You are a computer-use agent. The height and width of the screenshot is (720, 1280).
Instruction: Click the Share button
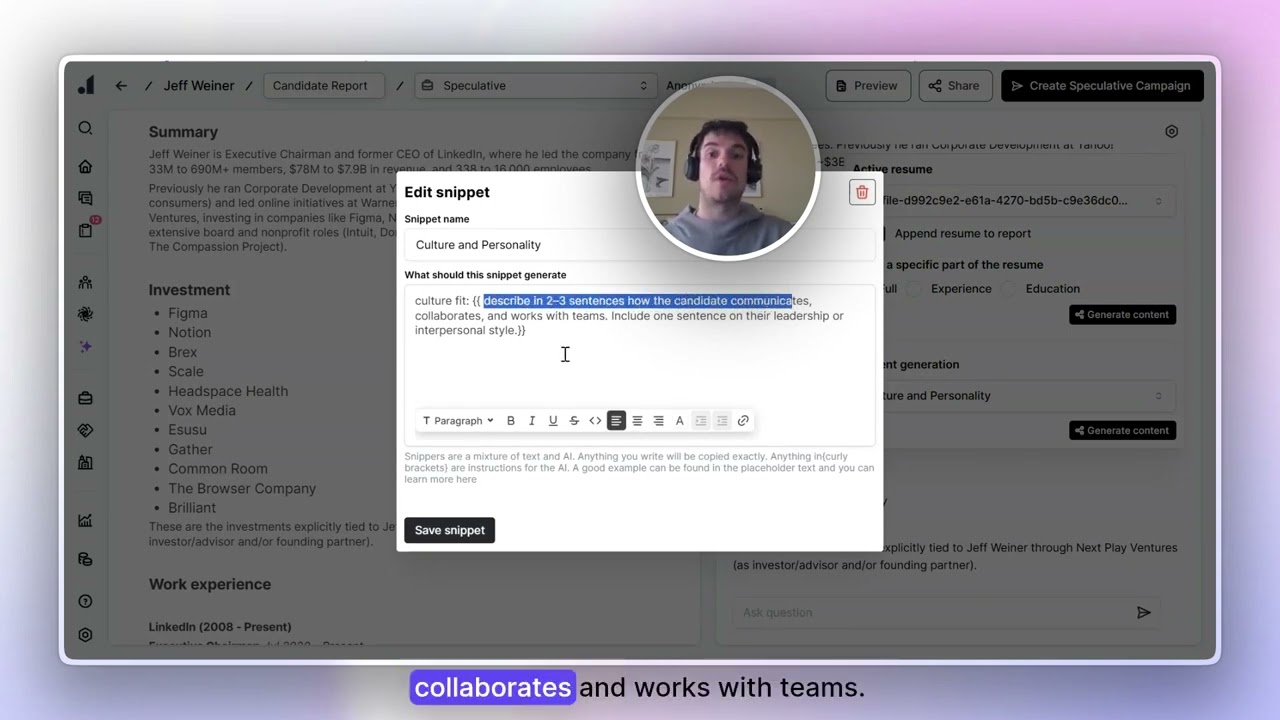click(955, 86)
